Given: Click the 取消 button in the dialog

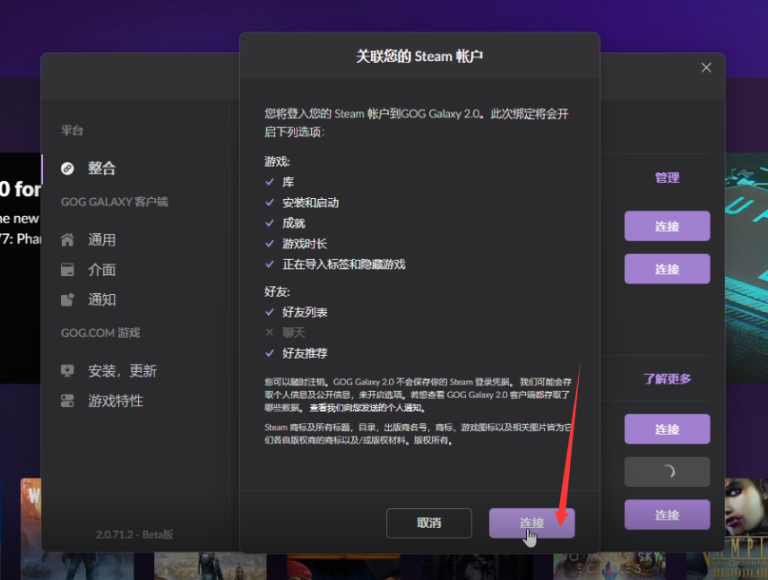Looking at the screenshot, I should pos(429,523).
